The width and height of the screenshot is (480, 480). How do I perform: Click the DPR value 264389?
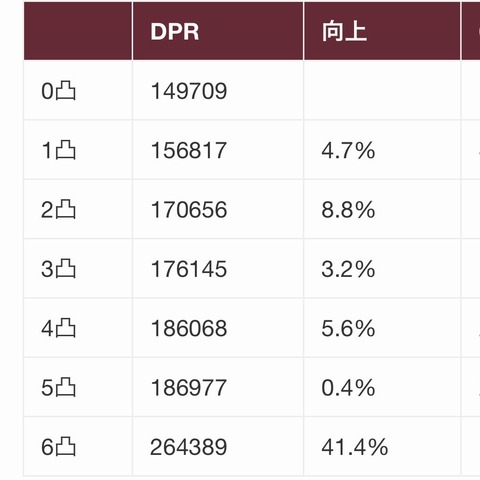point(189,447)
